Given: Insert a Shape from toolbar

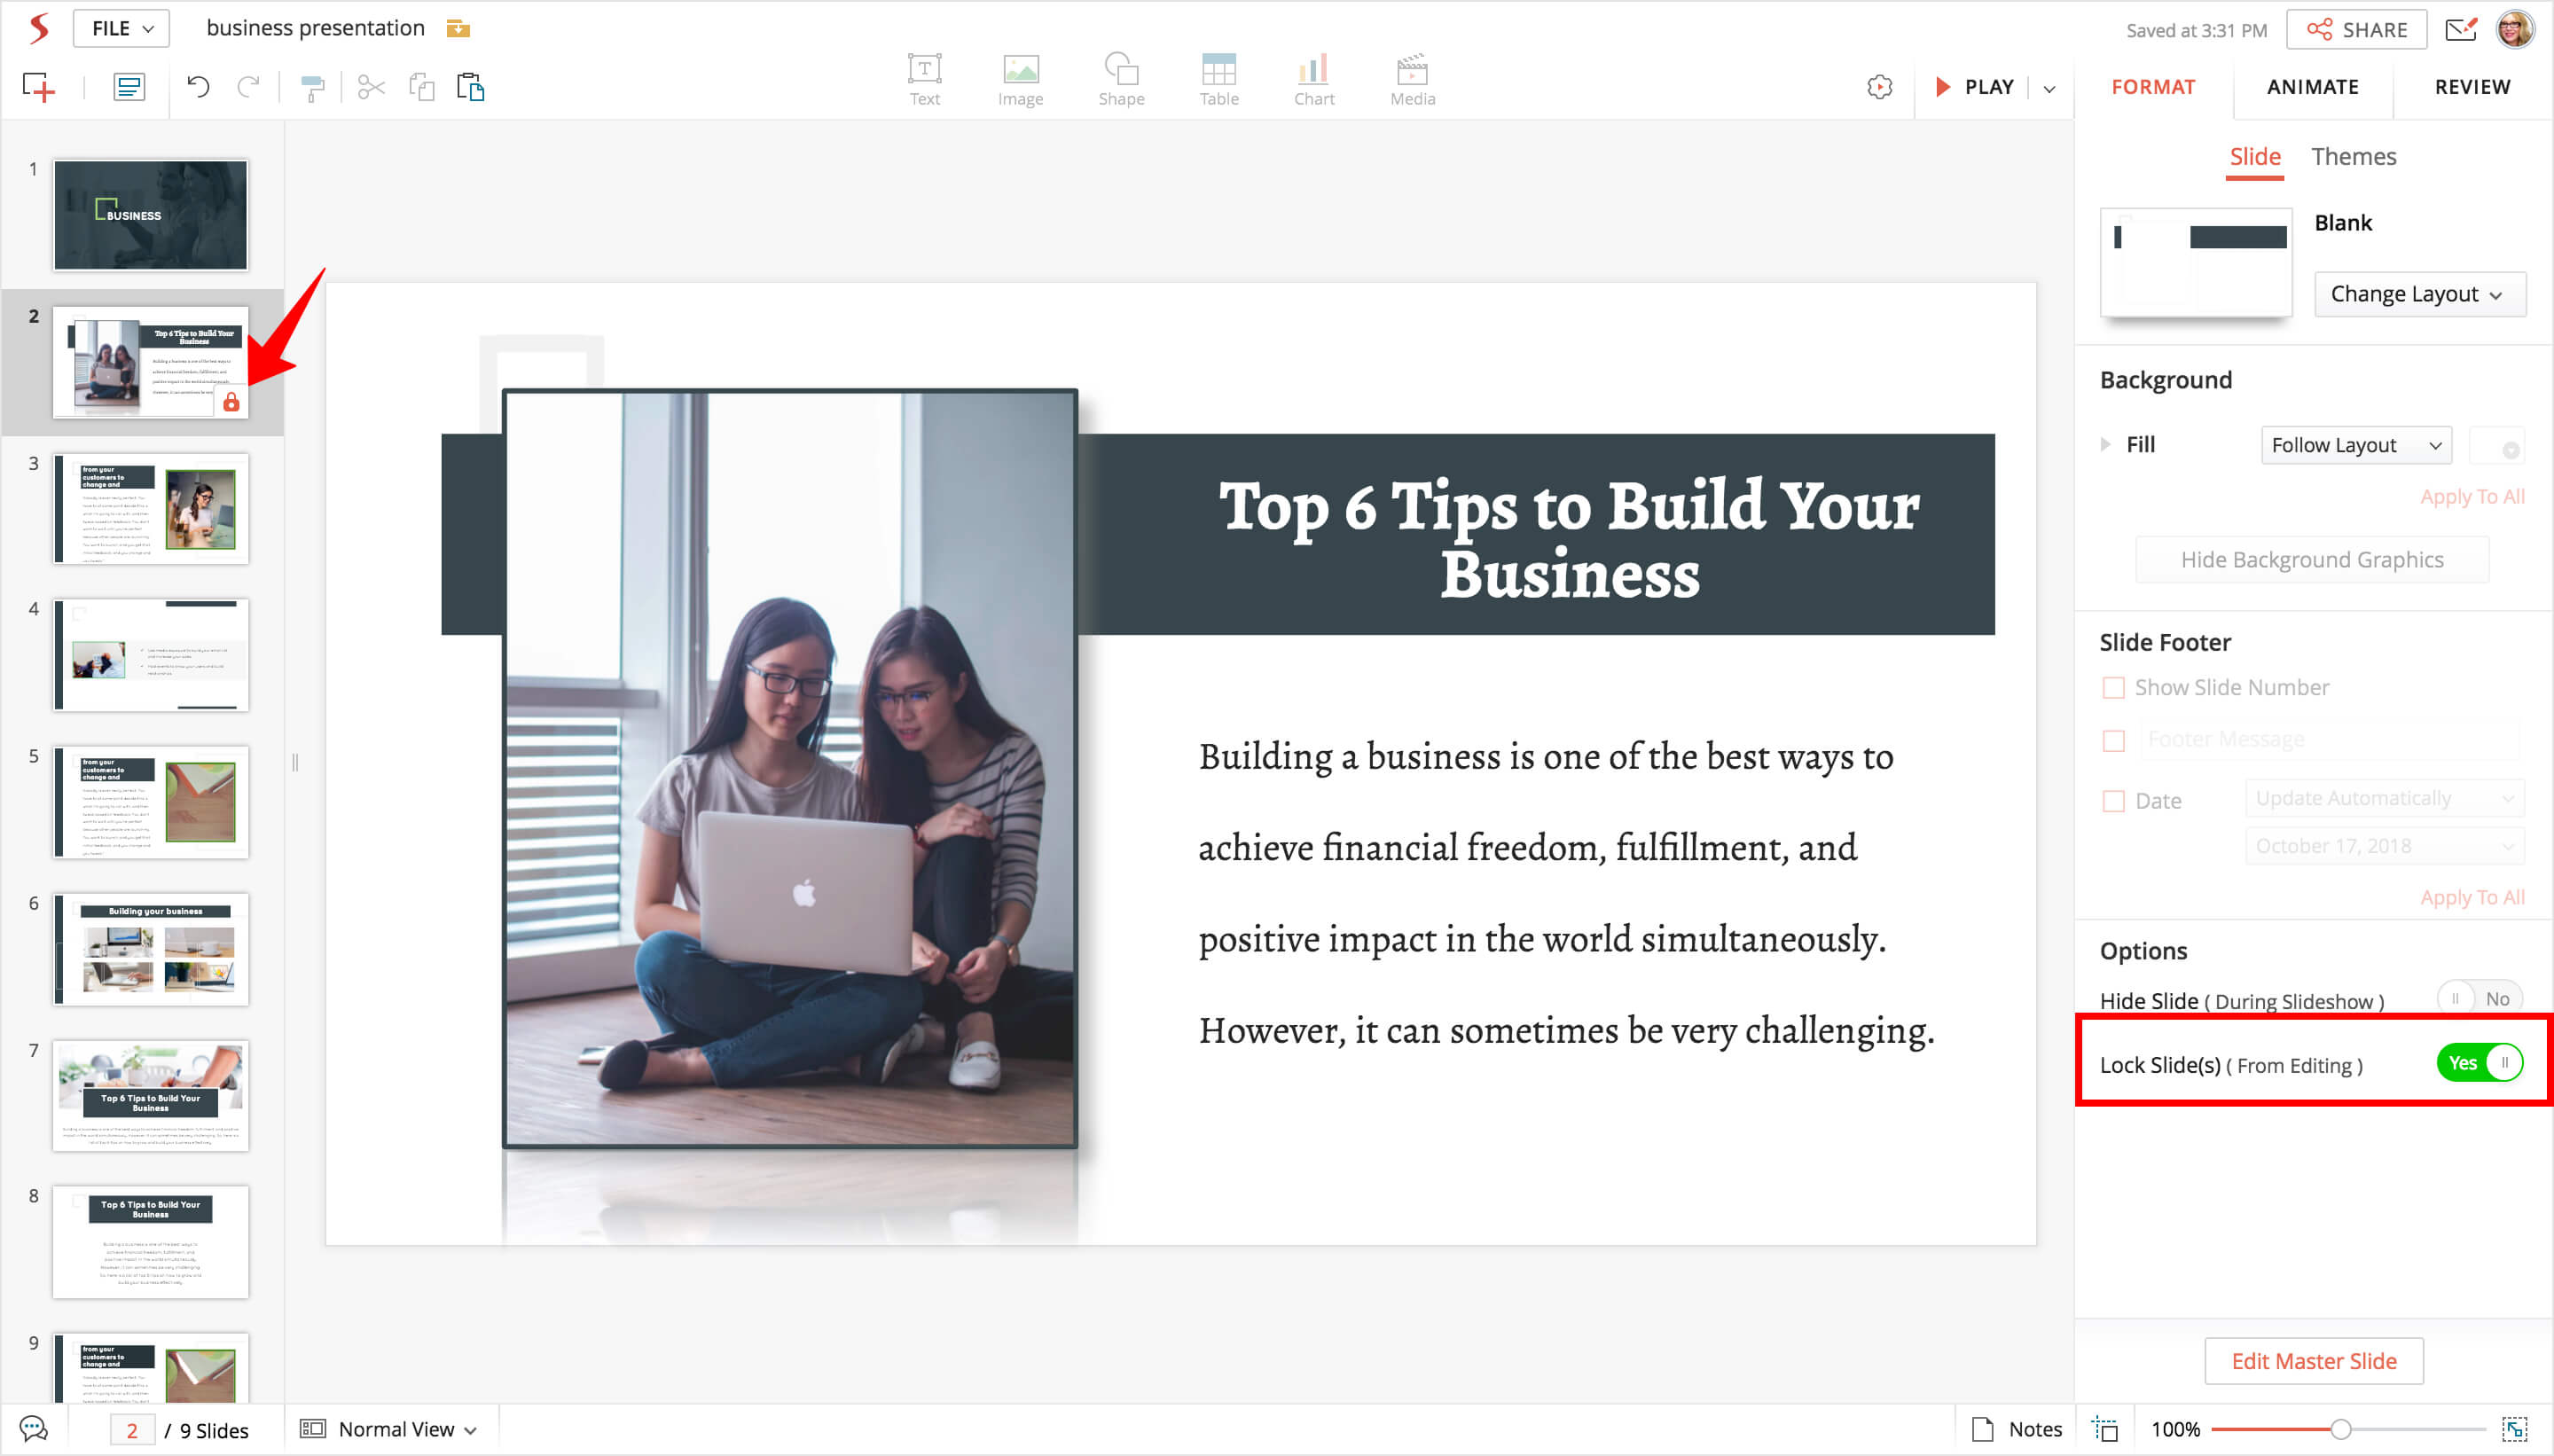Looking at the screenshot, I should point(1120,80).
